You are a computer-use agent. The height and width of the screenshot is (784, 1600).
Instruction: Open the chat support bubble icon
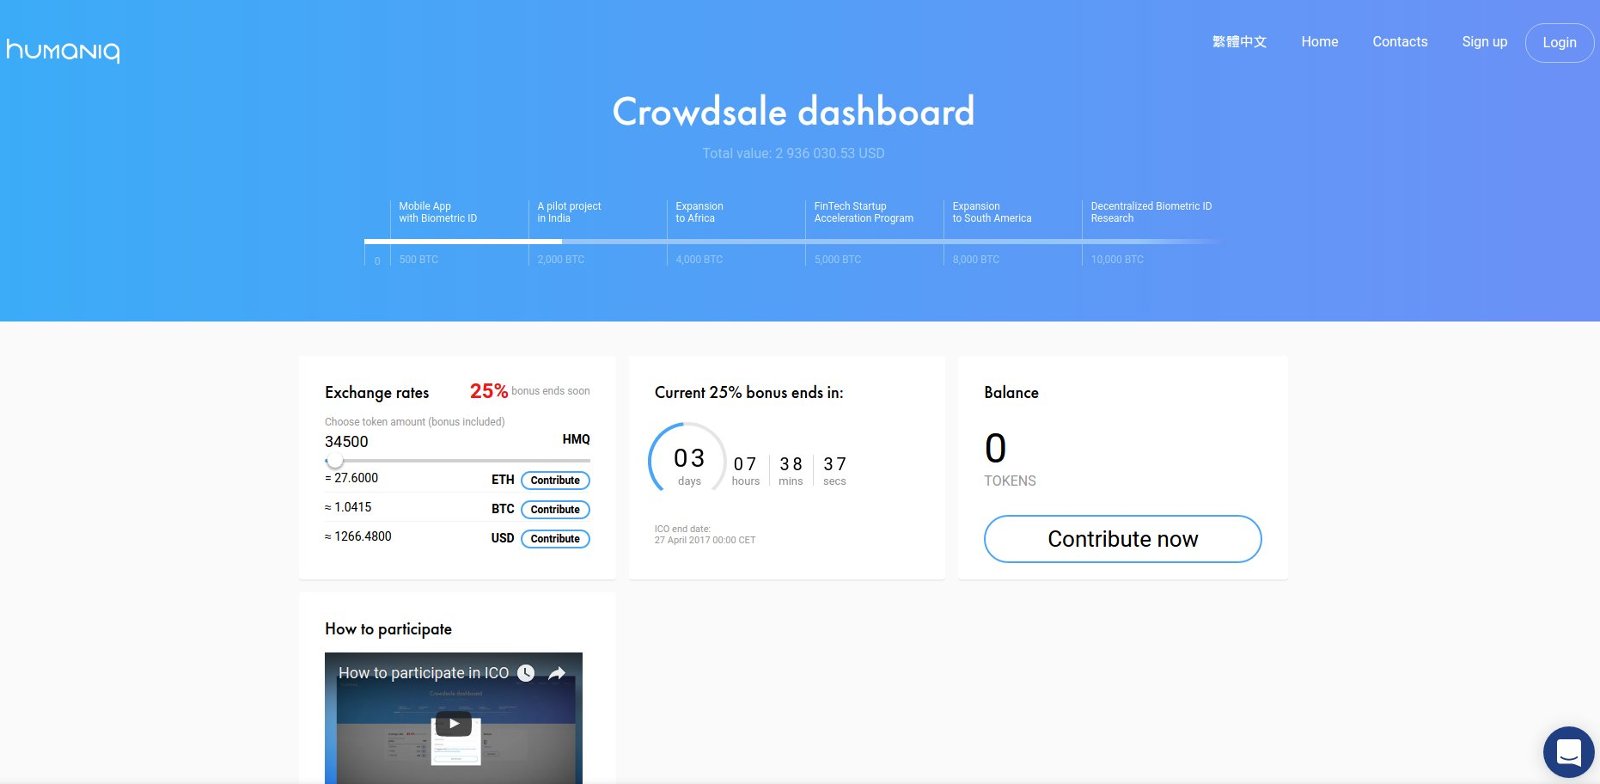[x=1568, y=752]
